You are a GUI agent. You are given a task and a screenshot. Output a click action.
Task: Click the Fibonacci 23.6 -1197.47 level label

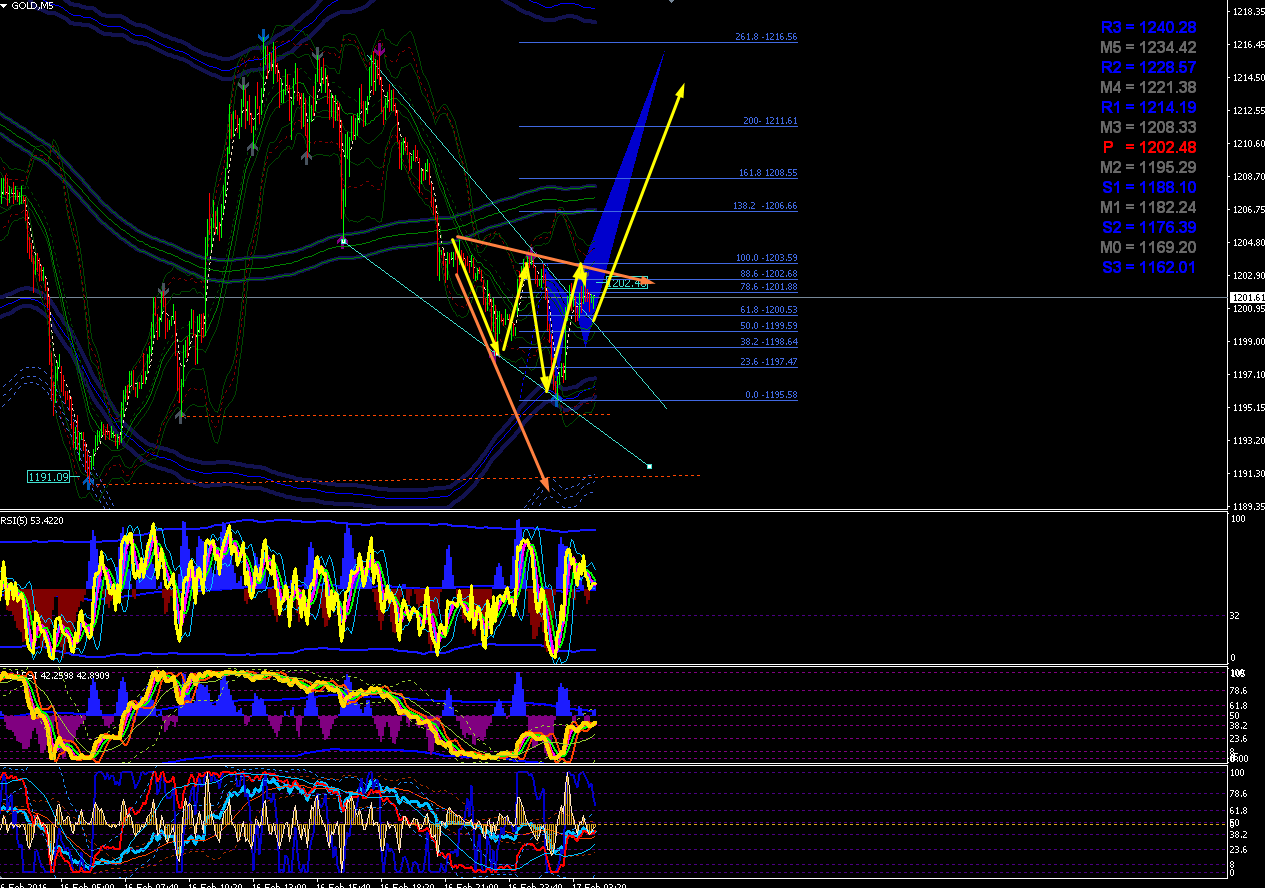768,362
